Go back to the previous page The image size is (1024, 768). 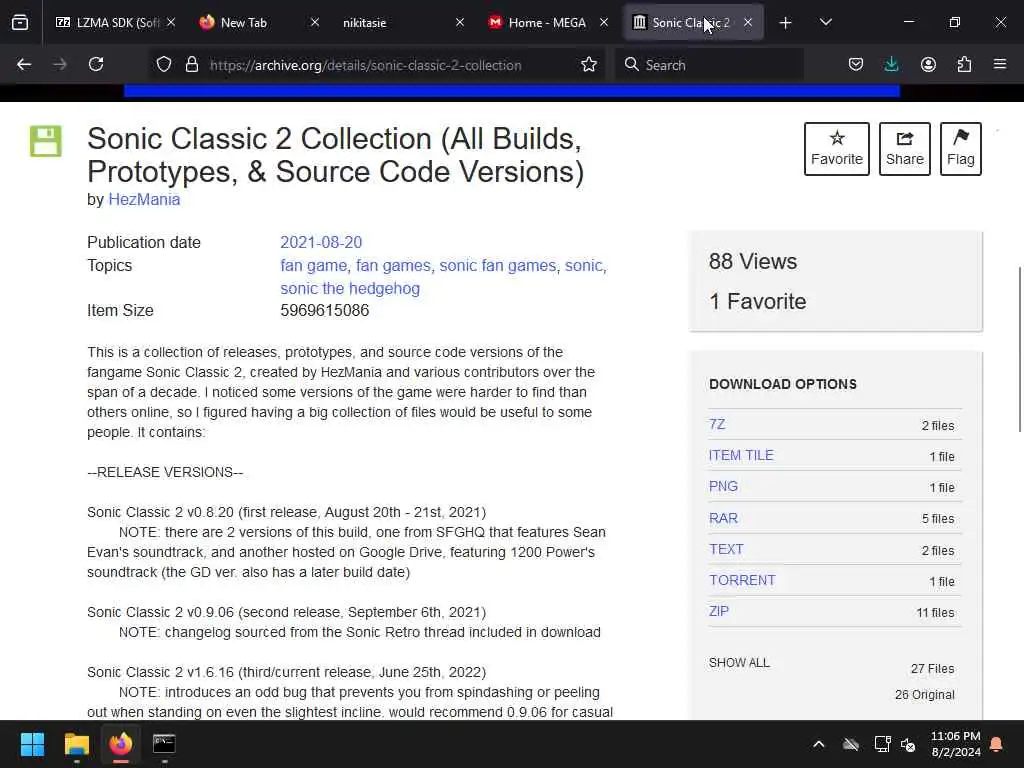tap(24, 65)
